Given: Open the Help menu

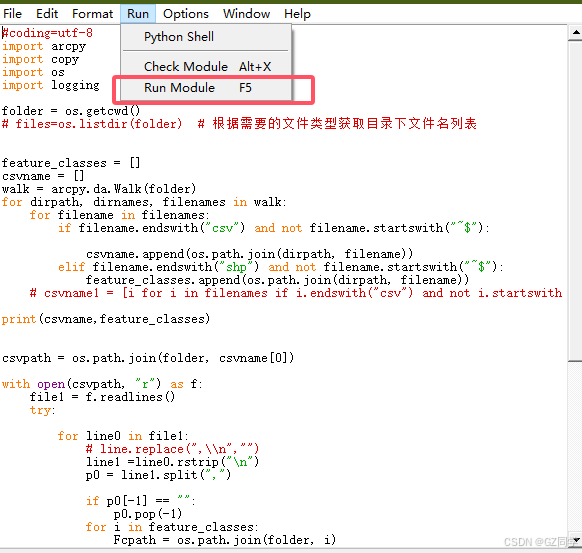Looking at the screenshot, I should [x=297, y=14].
